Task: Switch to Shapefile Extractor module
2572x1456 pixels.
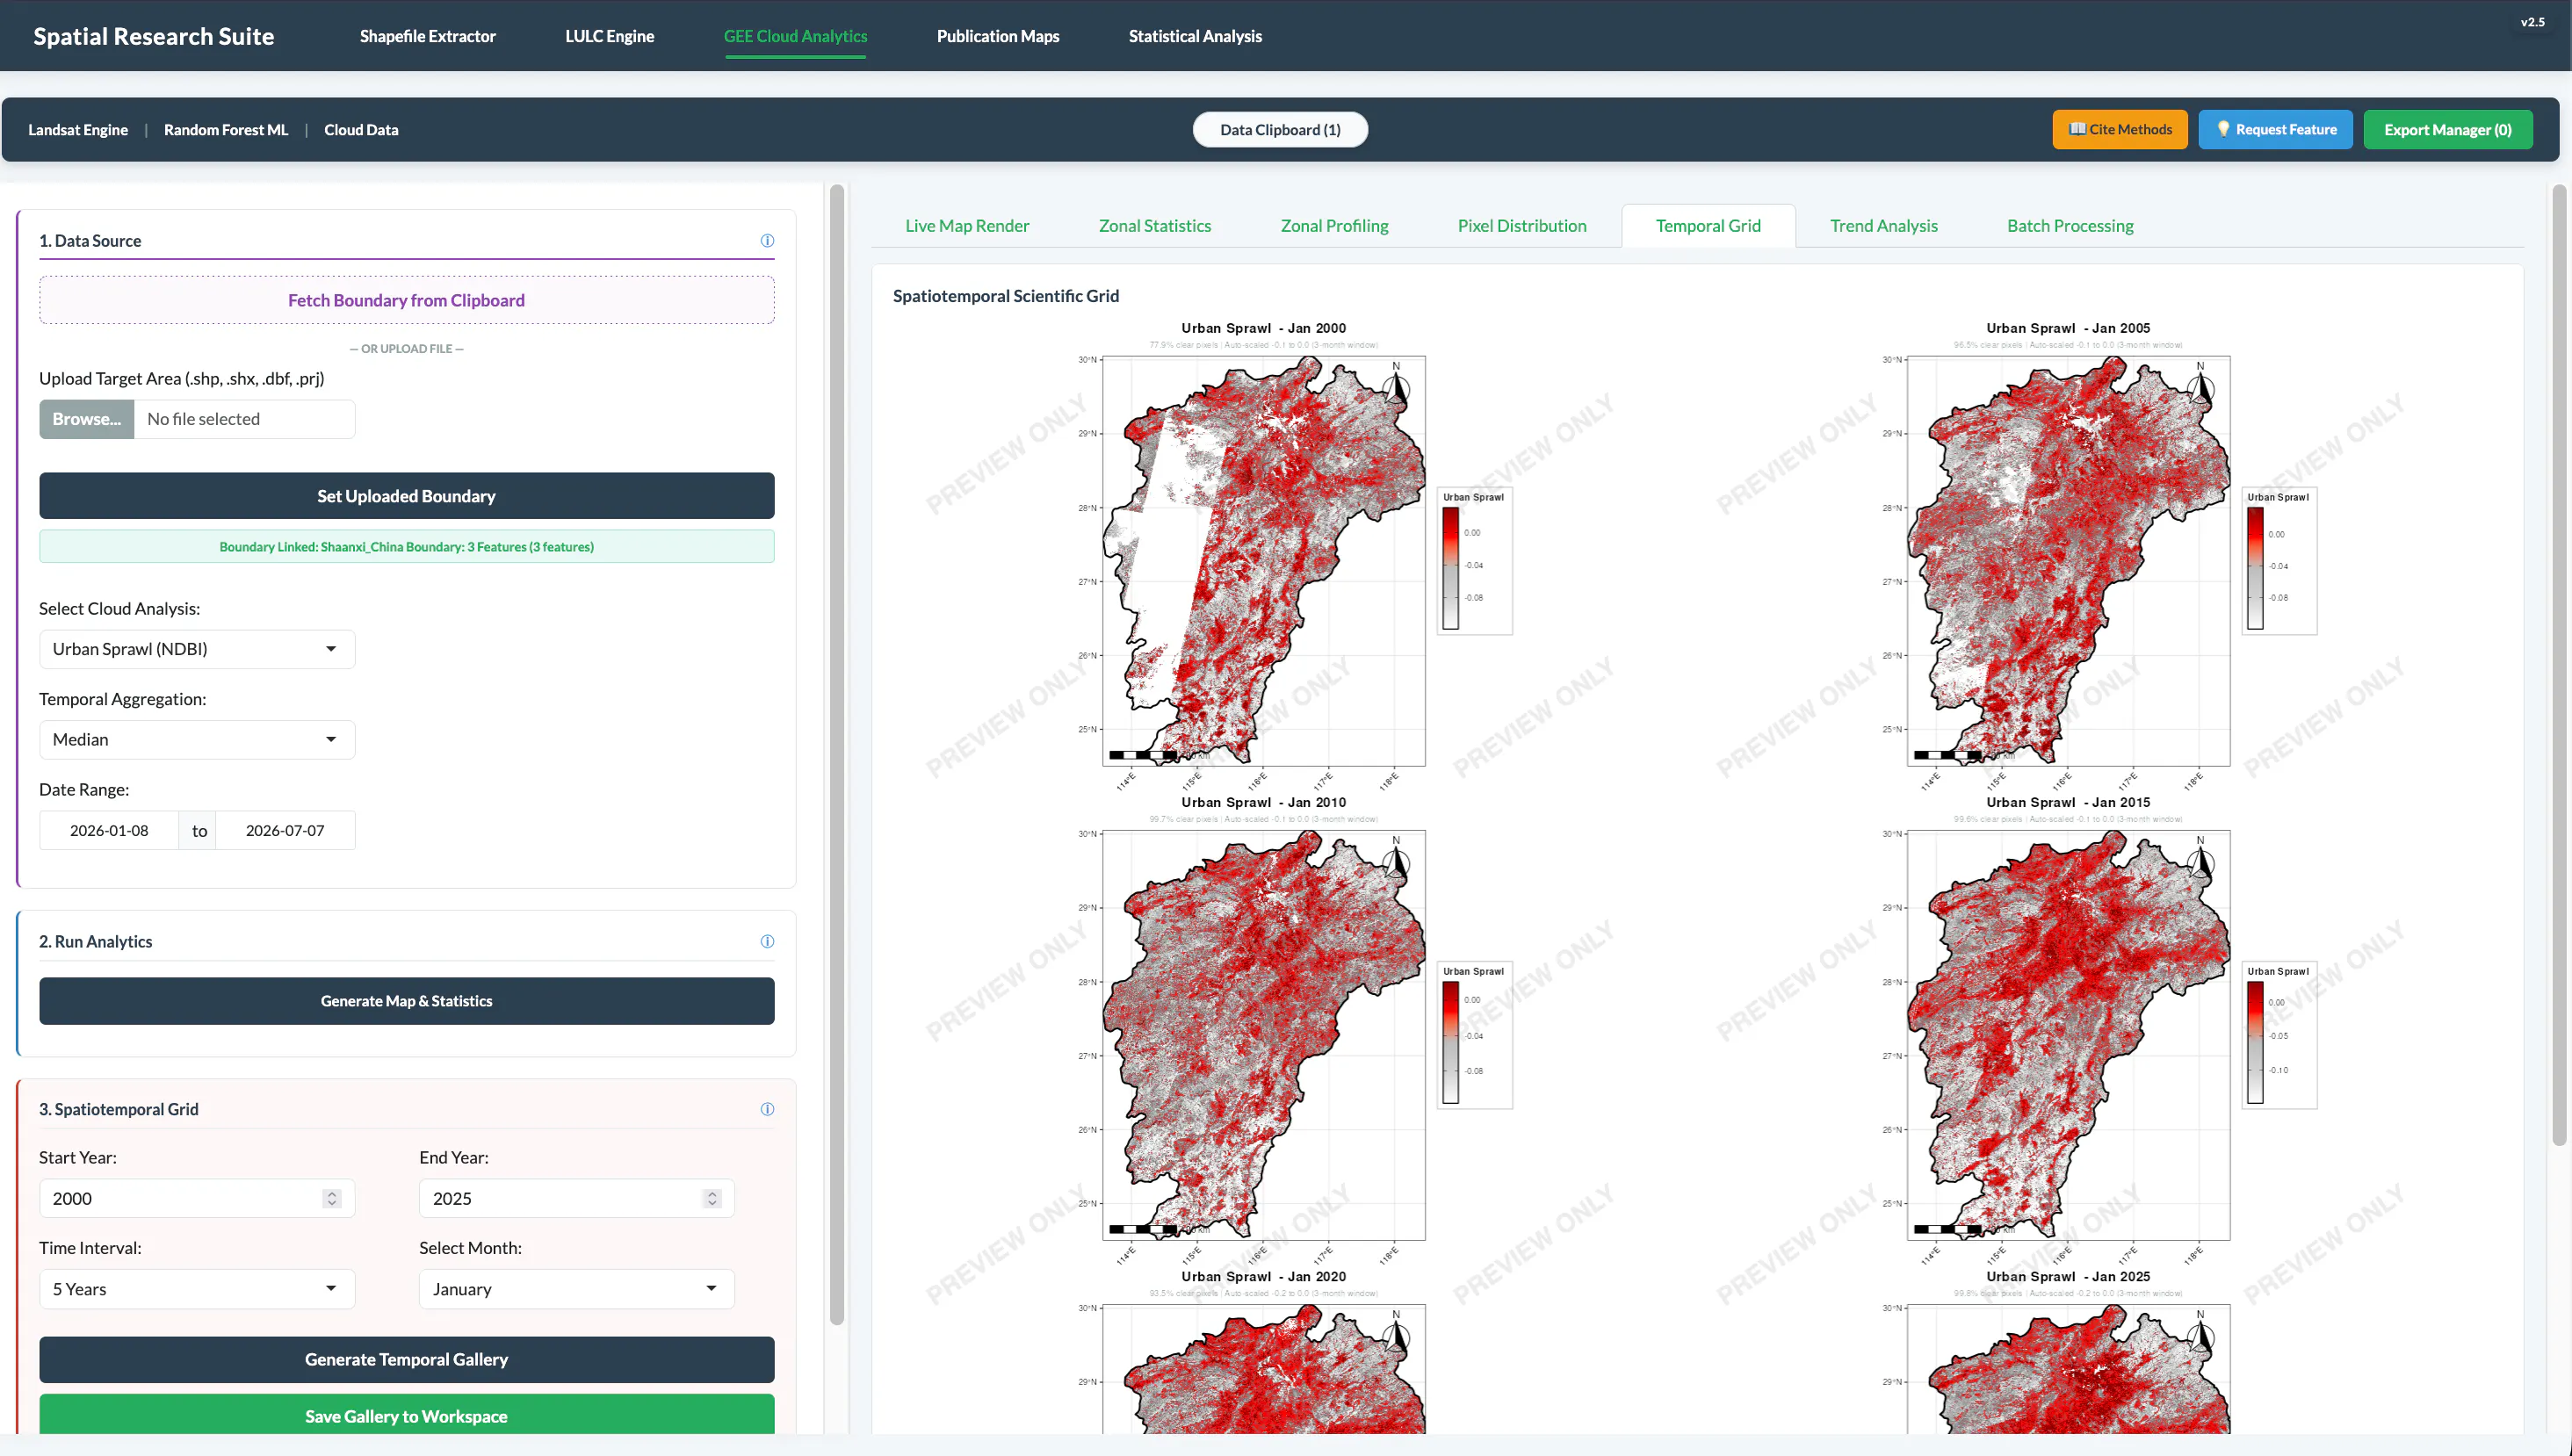Action: [x=428, y=36]
